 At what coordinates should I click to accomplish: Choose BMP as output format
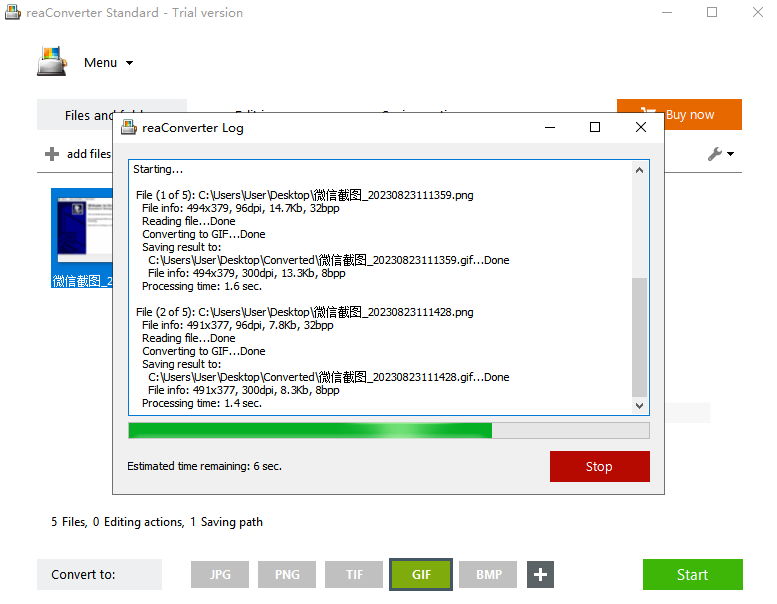point(488,575)
